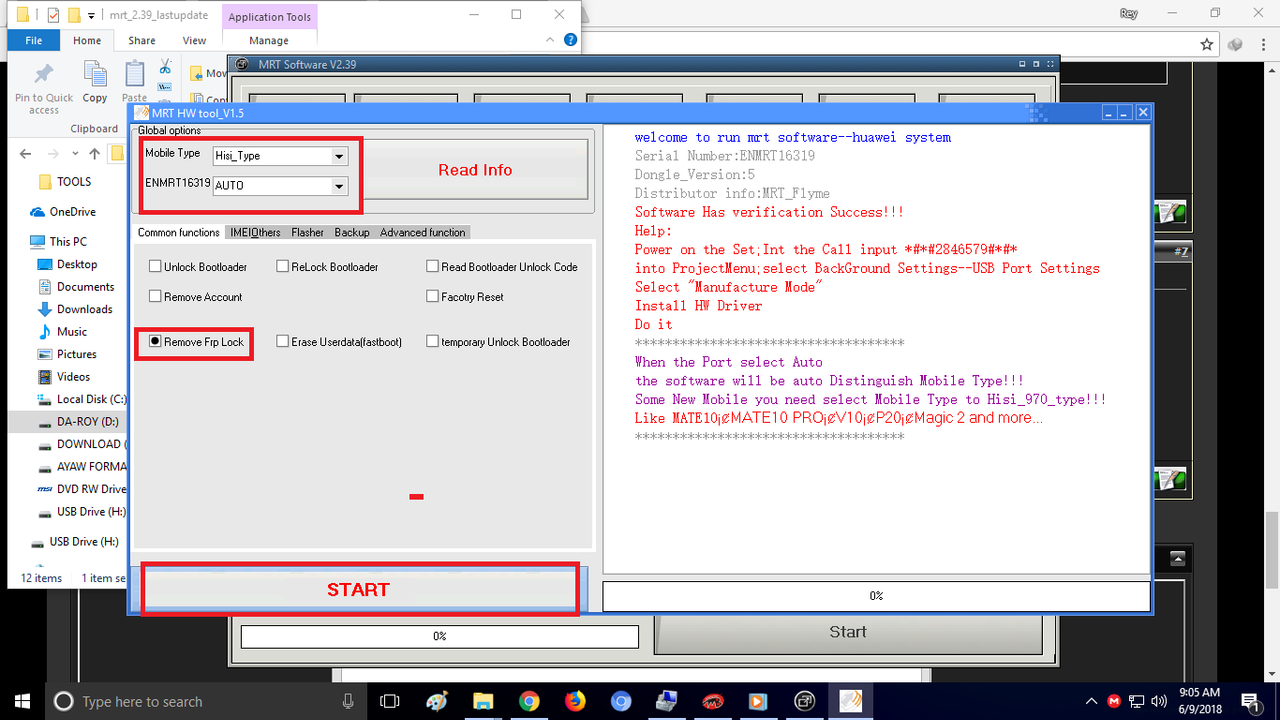Open Quick Access Toolbar customize arrow
Screen dimensions: 1280x720
92,15
